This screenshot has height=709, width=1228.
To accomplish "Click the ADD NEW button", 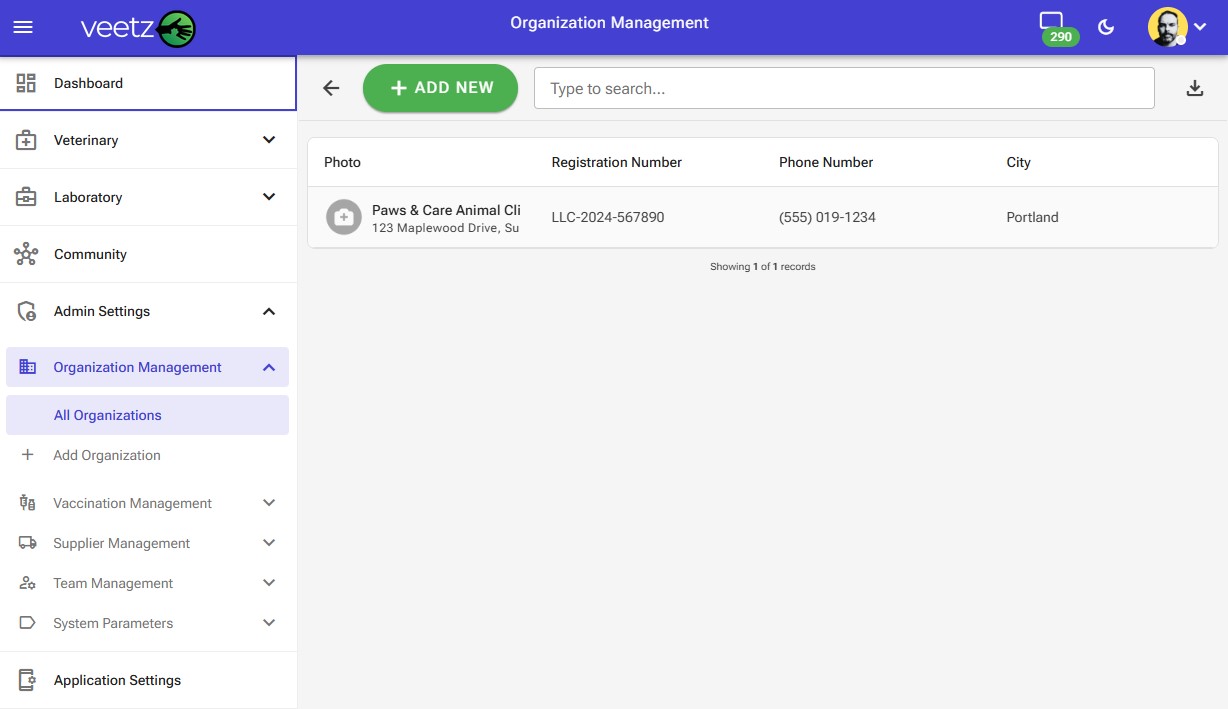I will (440, 88).
